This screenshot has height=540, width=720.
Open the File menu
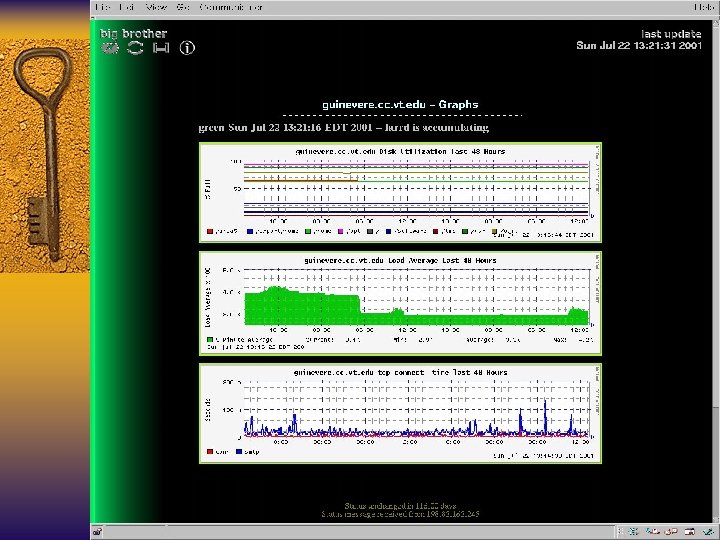pyautogui.click(x=103, y=7)
